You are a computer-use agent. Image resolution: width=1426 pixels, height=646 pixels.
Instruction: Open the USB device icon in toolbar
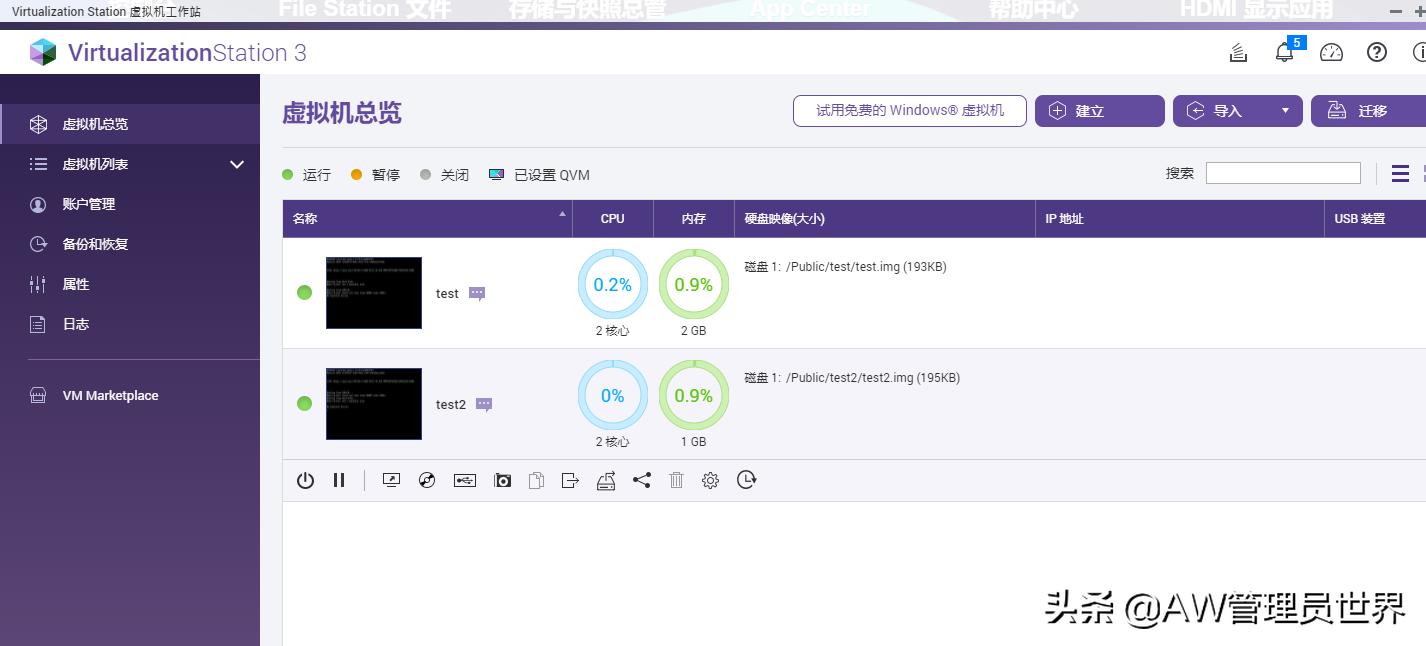click(464, 481)
